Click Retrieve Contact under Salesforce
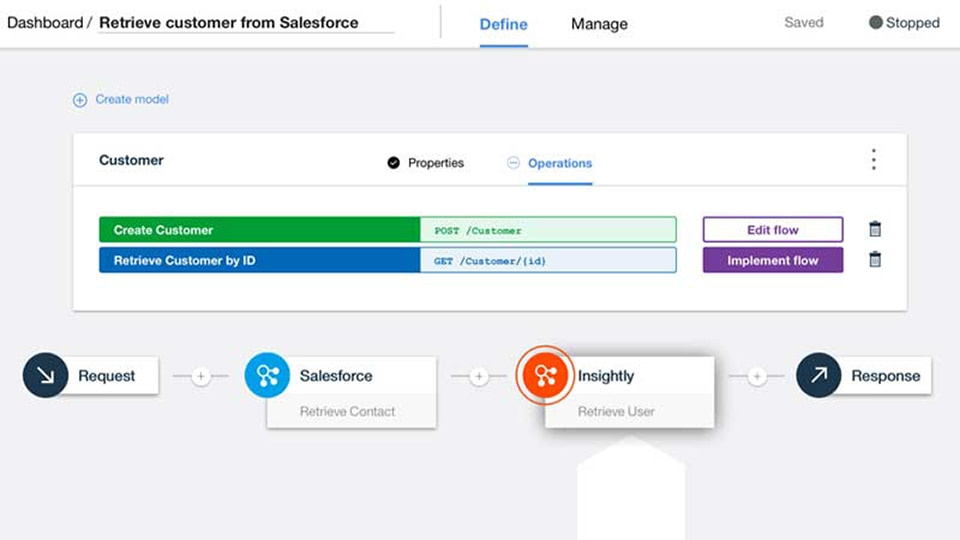This screenshot has width=960, height=540. pyautogui.click(x=347, y=411)
